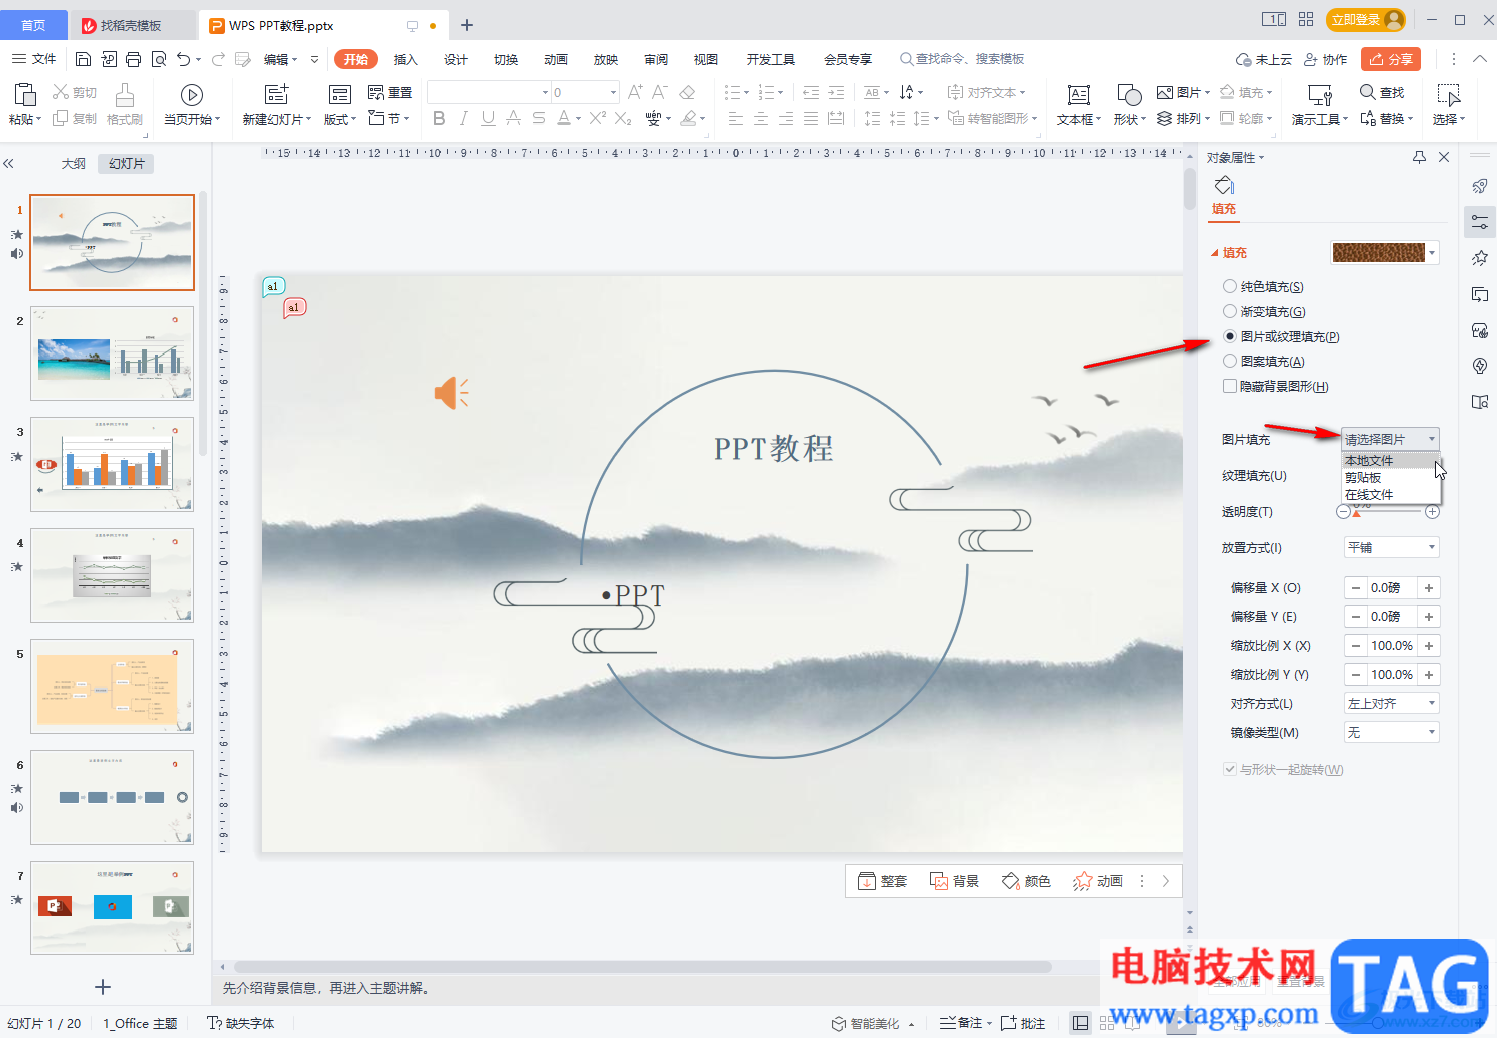Check Hide Background Graphics checkbox
Viewport: 1497px width, 1038px height.
coord(1230,386)
